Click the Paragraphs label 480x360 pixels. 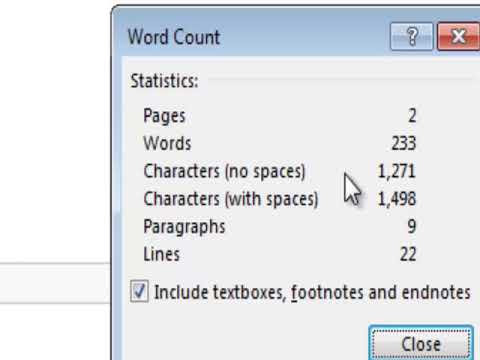[x=184, y=227]
